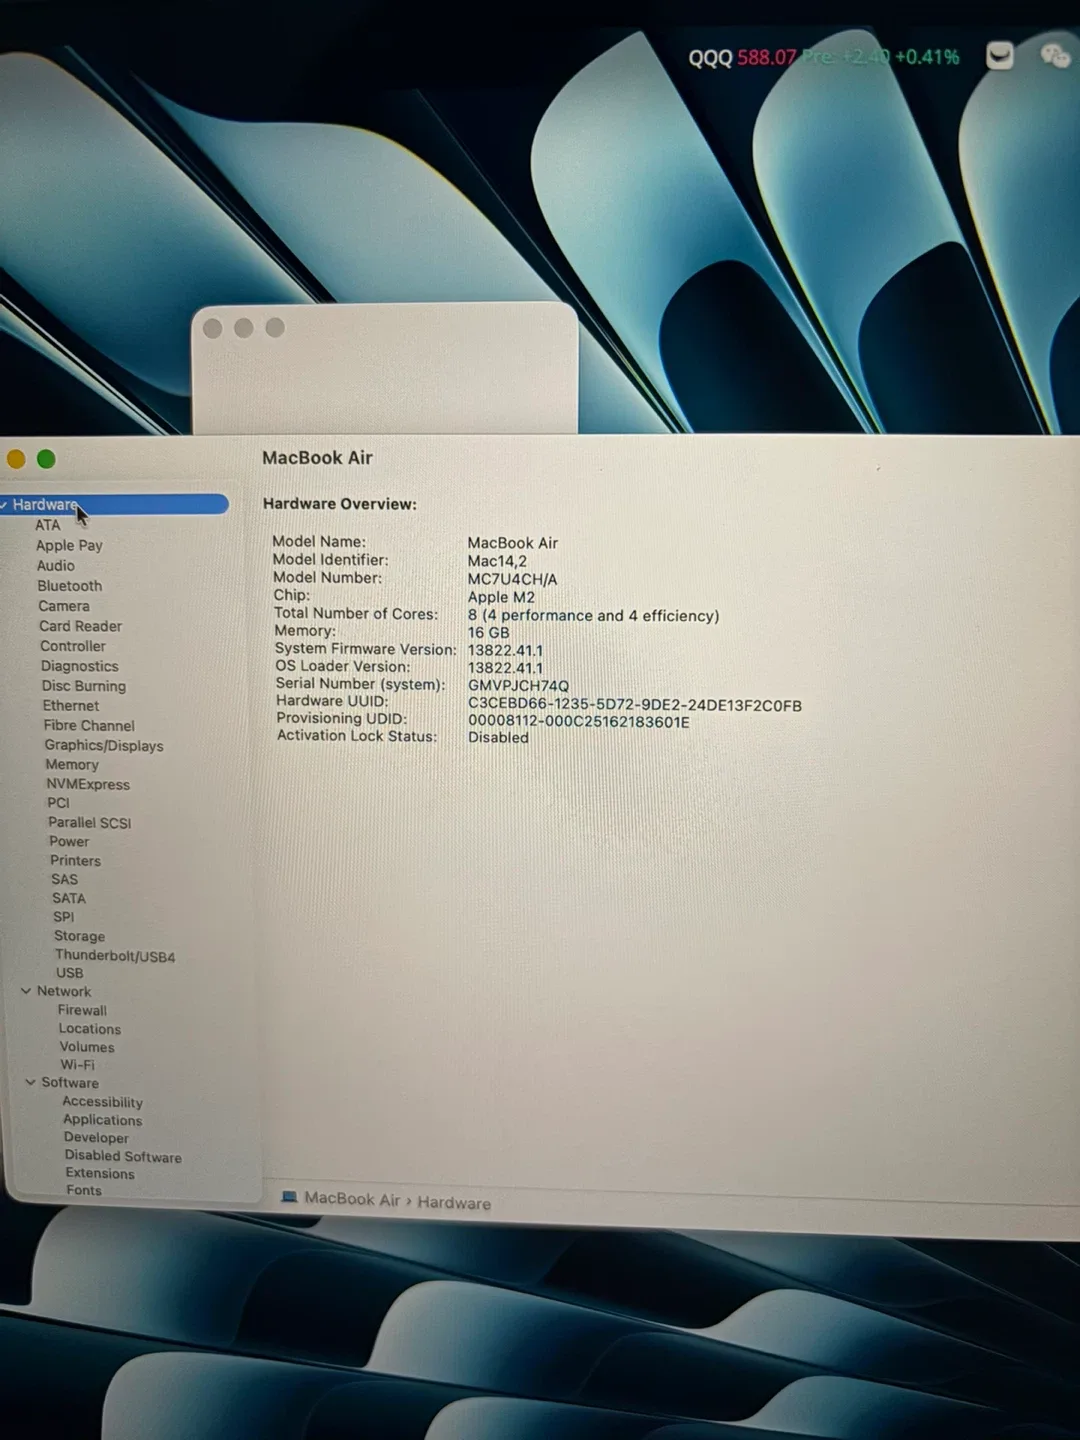
Task: Select Bluetooth in the sidebar
Action: [69, 585]
